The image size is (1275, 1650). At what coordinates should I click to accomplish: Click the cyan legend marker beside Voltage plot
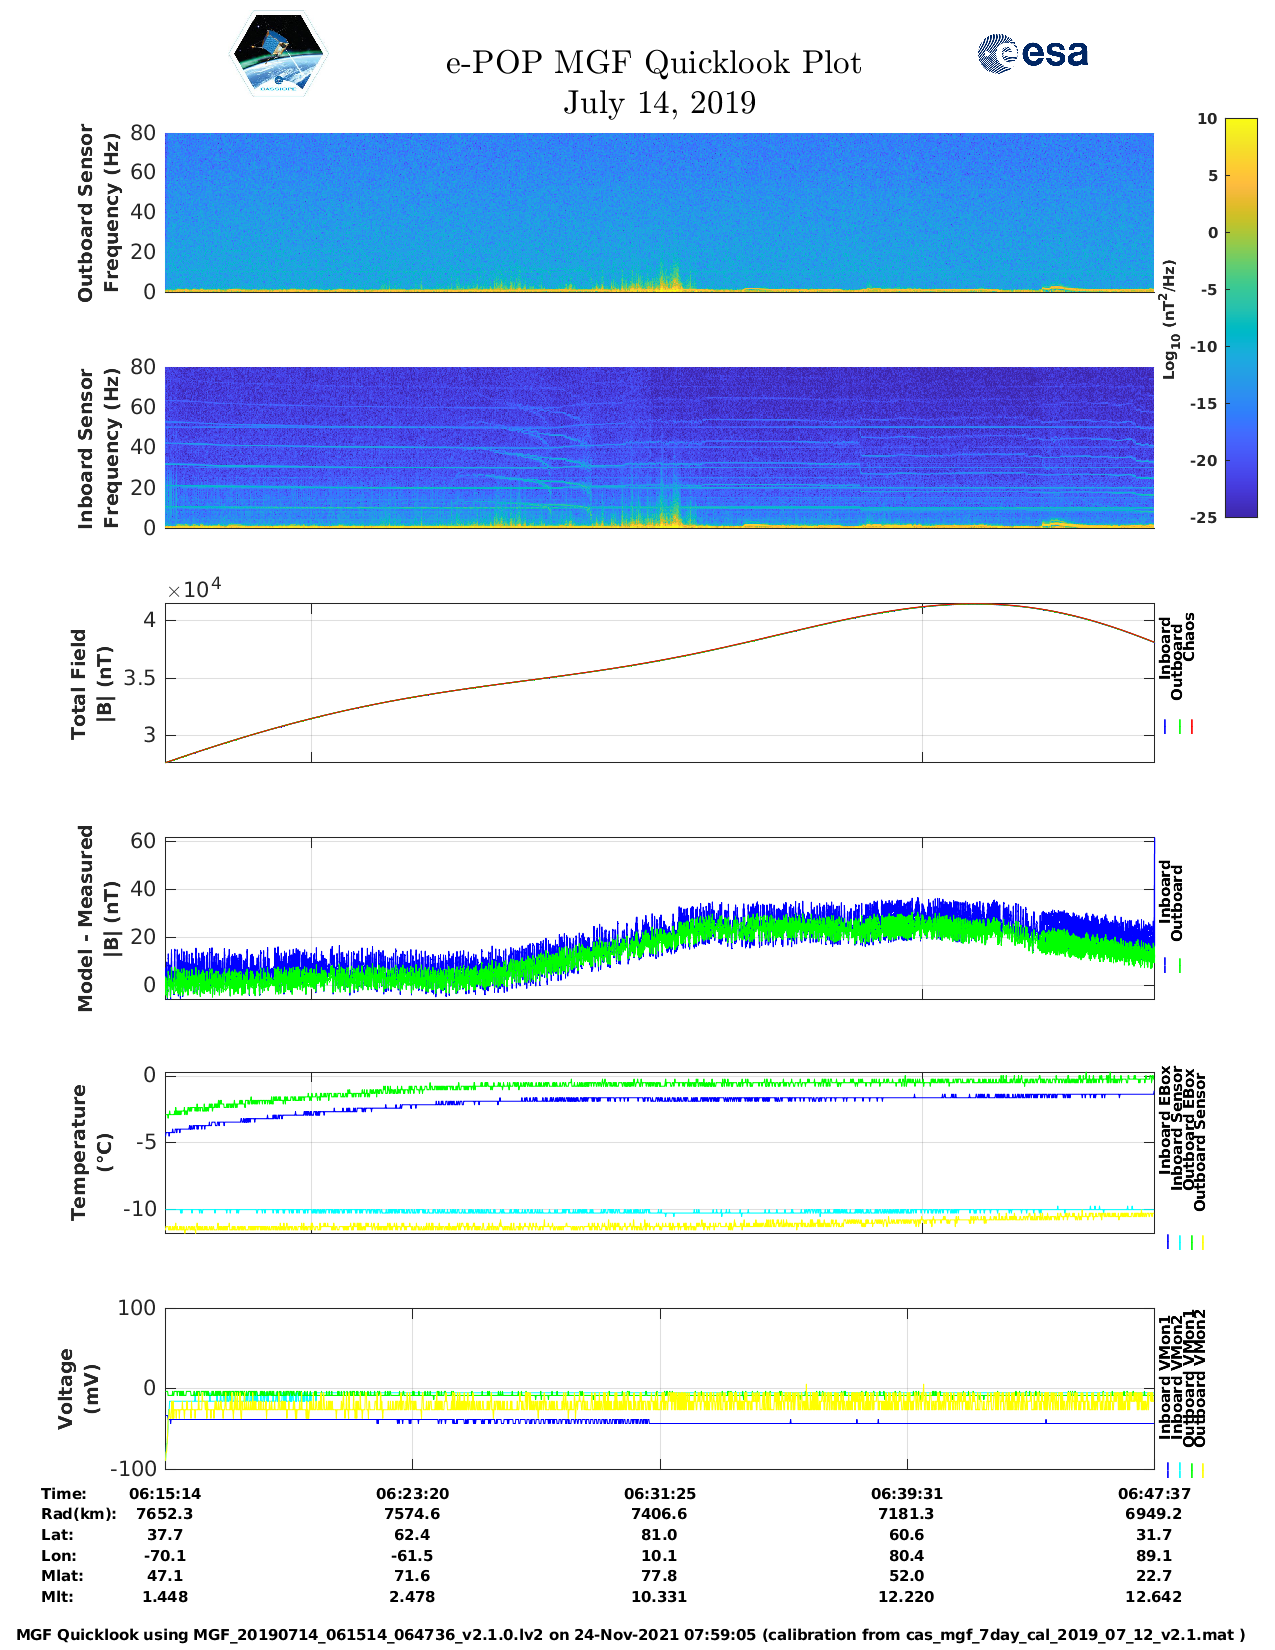[1180, 1470]
